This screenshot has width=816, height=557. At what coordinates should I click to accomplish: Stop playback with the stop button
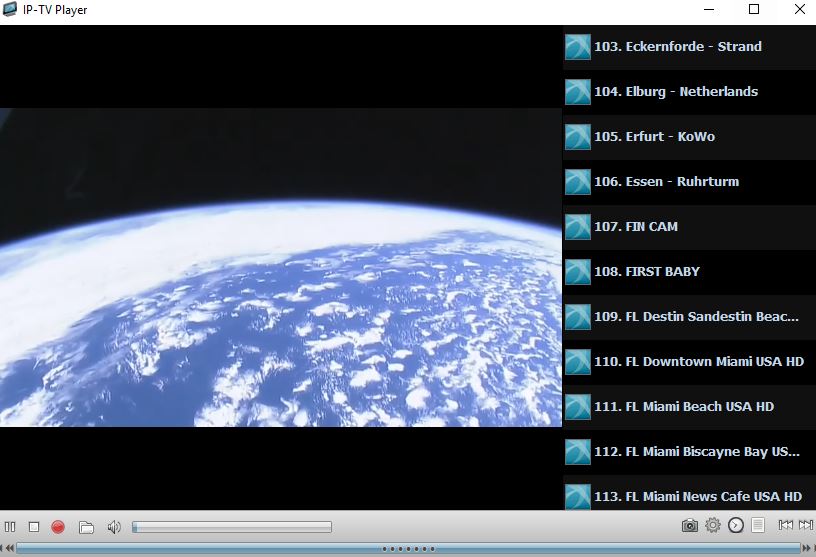34,527
